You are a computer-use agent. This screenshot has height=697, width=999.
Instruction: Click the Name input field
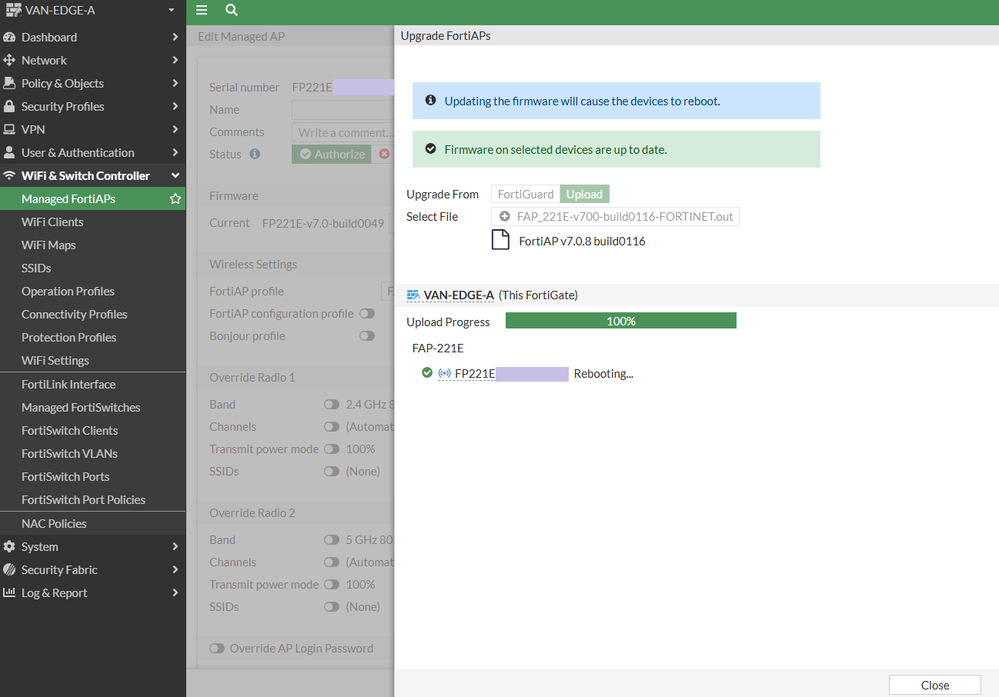[343, 110]
